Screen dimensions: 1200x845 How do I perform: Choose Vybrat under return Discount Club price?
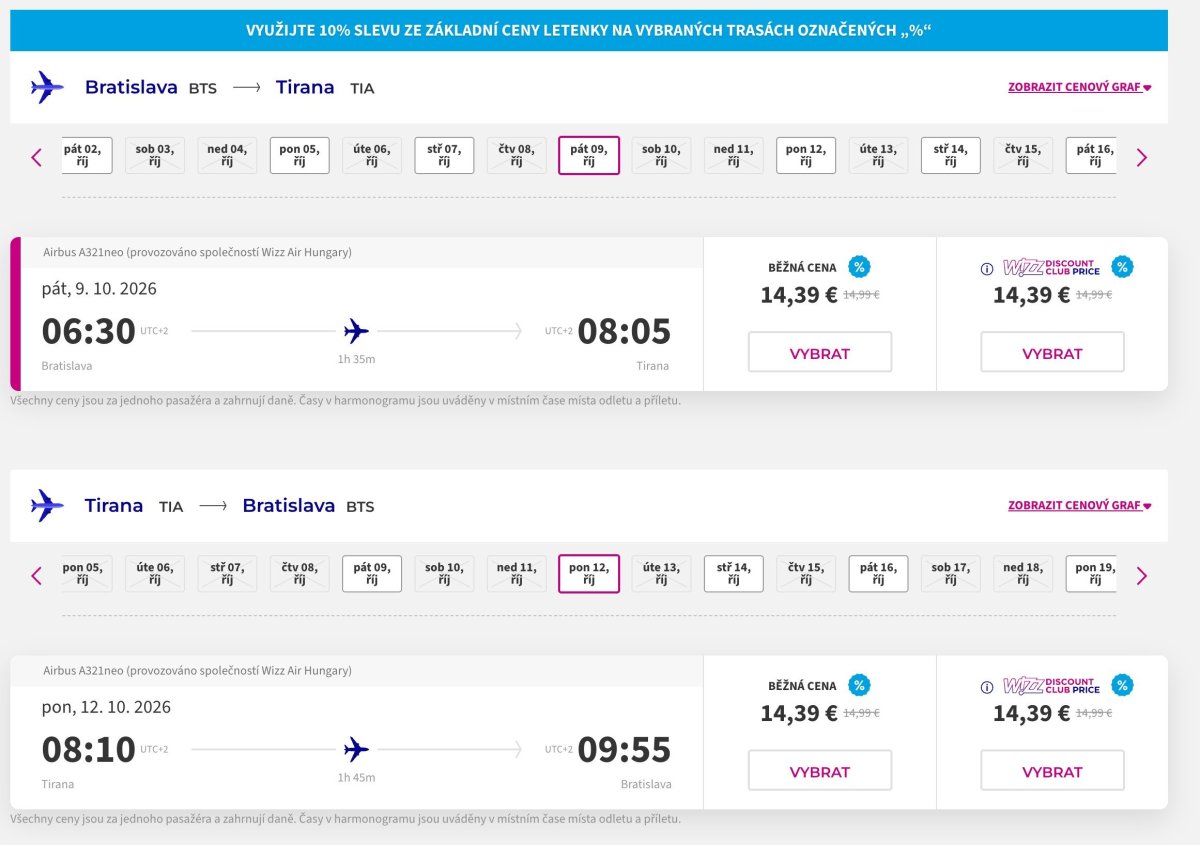click(1052, 770)
